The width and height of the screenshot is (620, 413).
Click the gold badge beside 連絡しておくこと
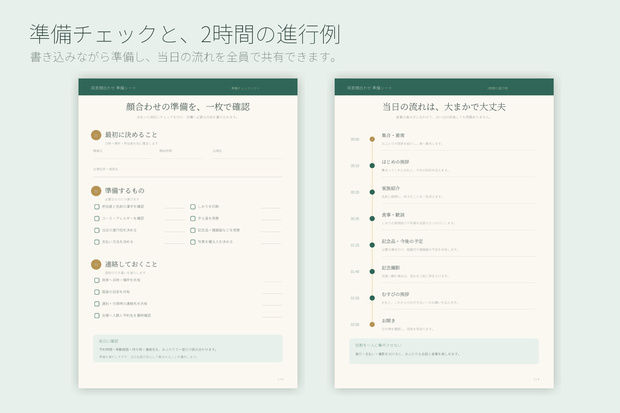pyautogui.click(x=96, y=264)
